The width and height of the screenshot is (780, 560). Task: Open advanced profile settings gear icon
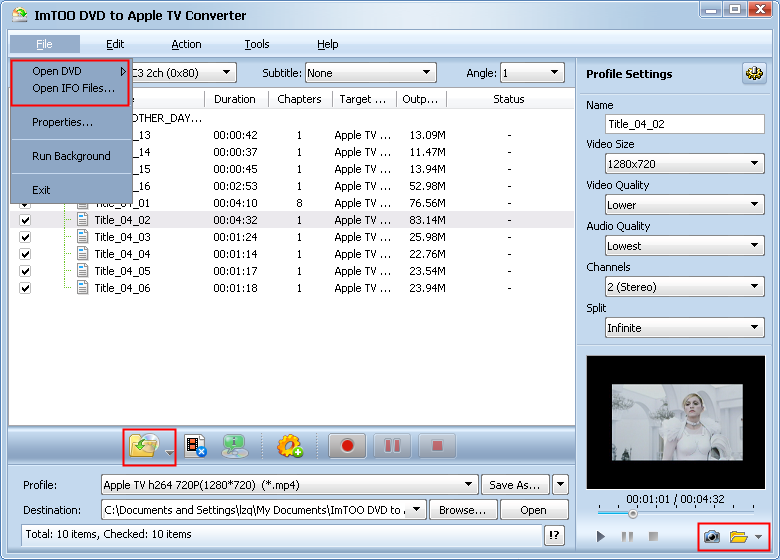point(754,74)
